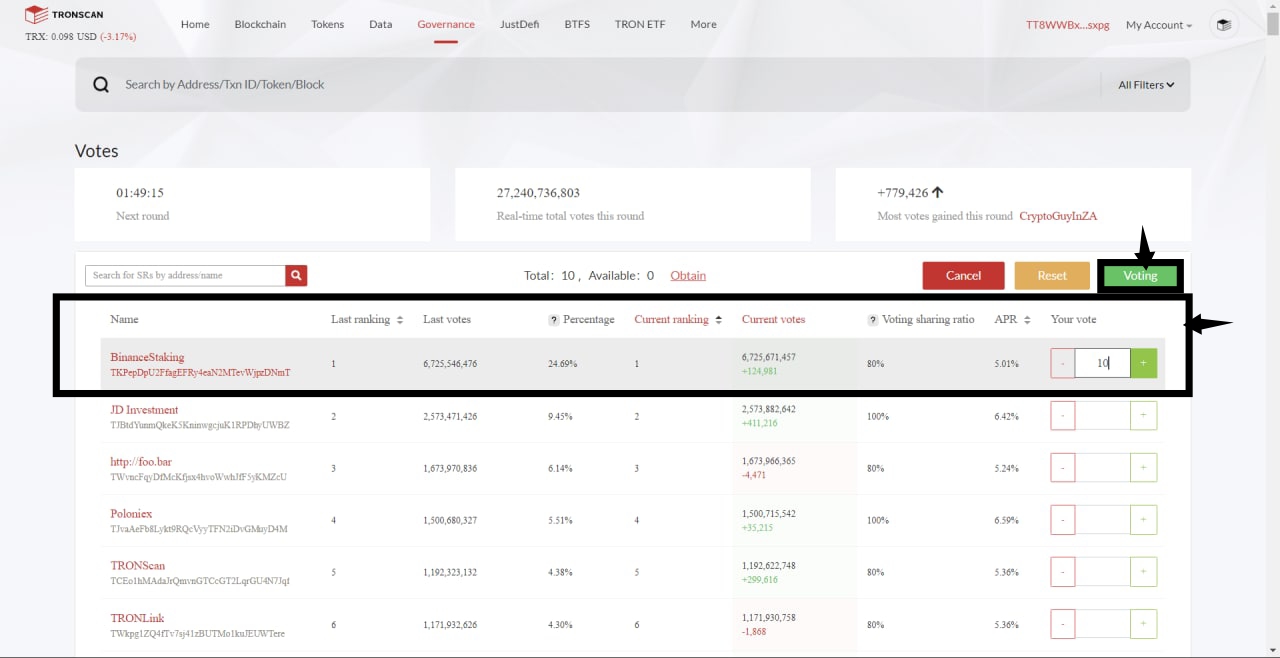The height and width of the screenshot is (658, 1280).
Task: Click TRONLink vote input field
Action: pos(1103,624)
